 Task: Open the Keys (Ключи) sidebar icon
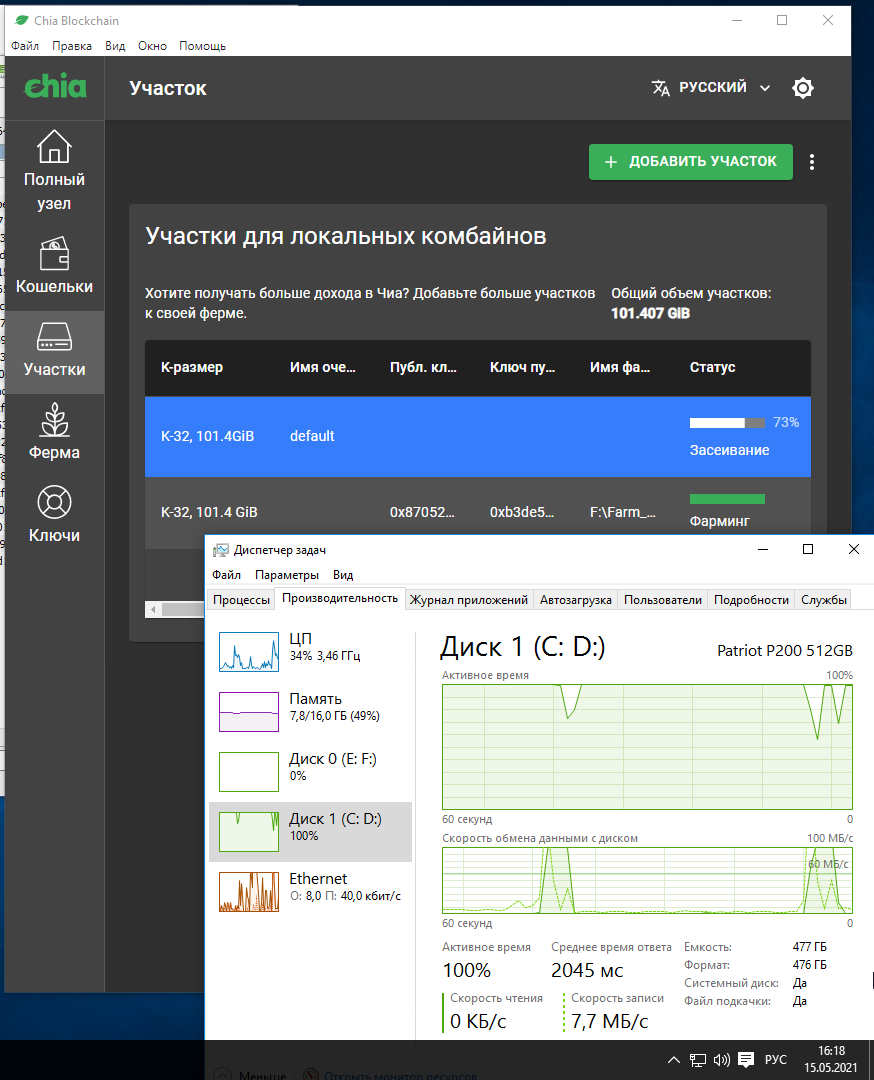point(54,515)
